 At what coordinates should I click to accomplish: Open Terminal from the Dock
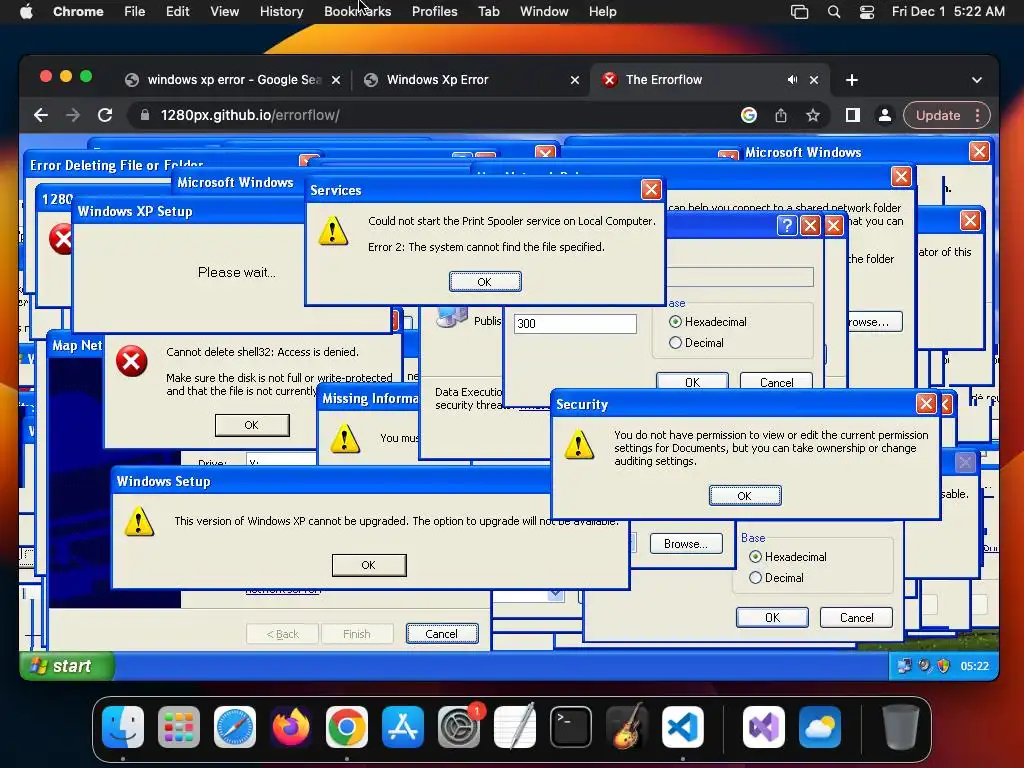pyautogui.click(x=571, y=726)
